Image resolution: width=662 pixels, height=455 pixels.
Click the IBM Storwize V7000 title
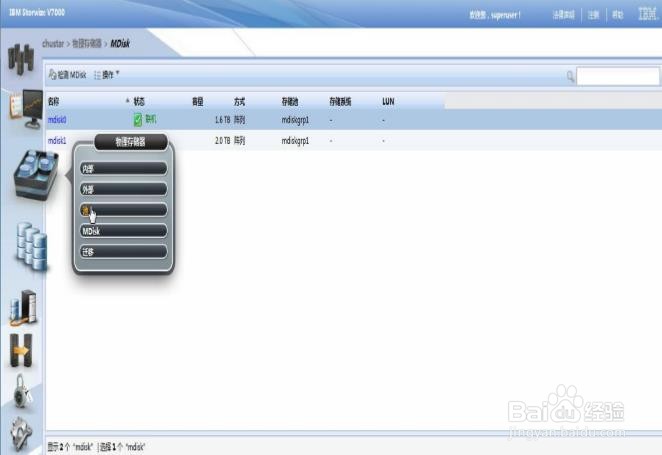37,13
